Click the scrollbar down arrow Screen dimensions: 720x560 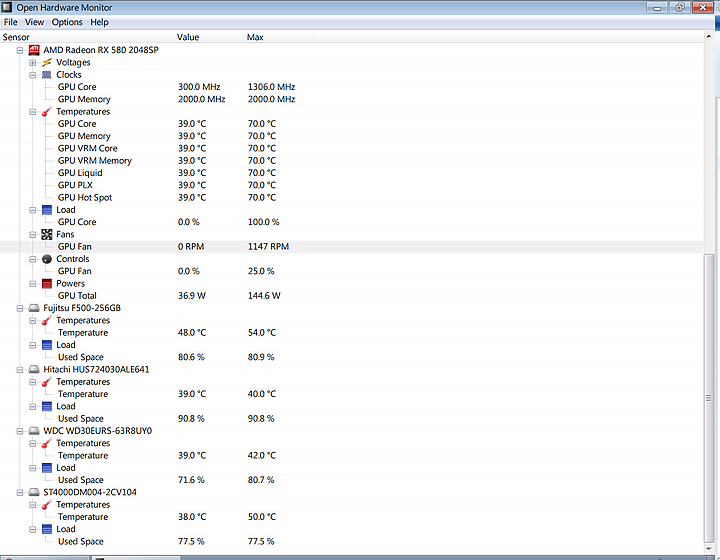(x=709, y=549)
